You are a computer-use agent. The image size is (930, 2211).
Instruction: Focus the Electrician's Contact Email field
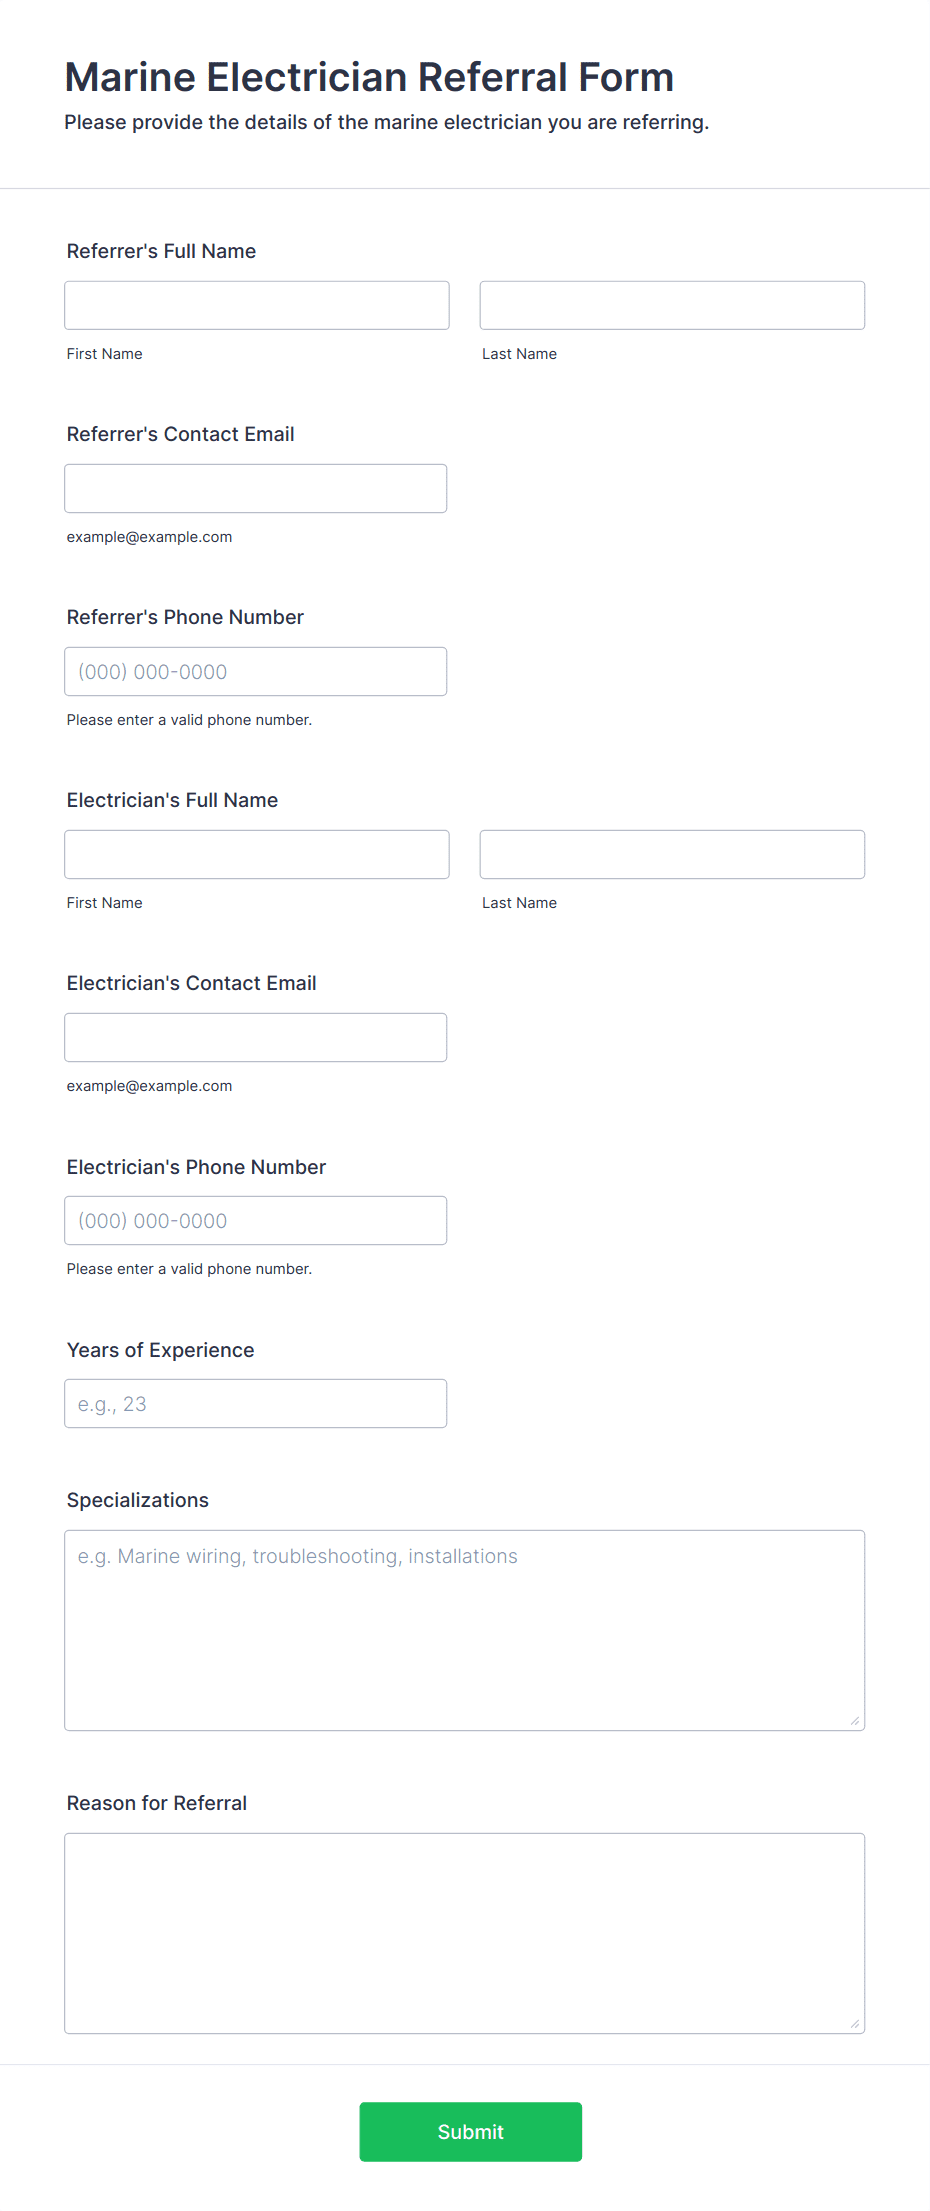[256, 1037]
